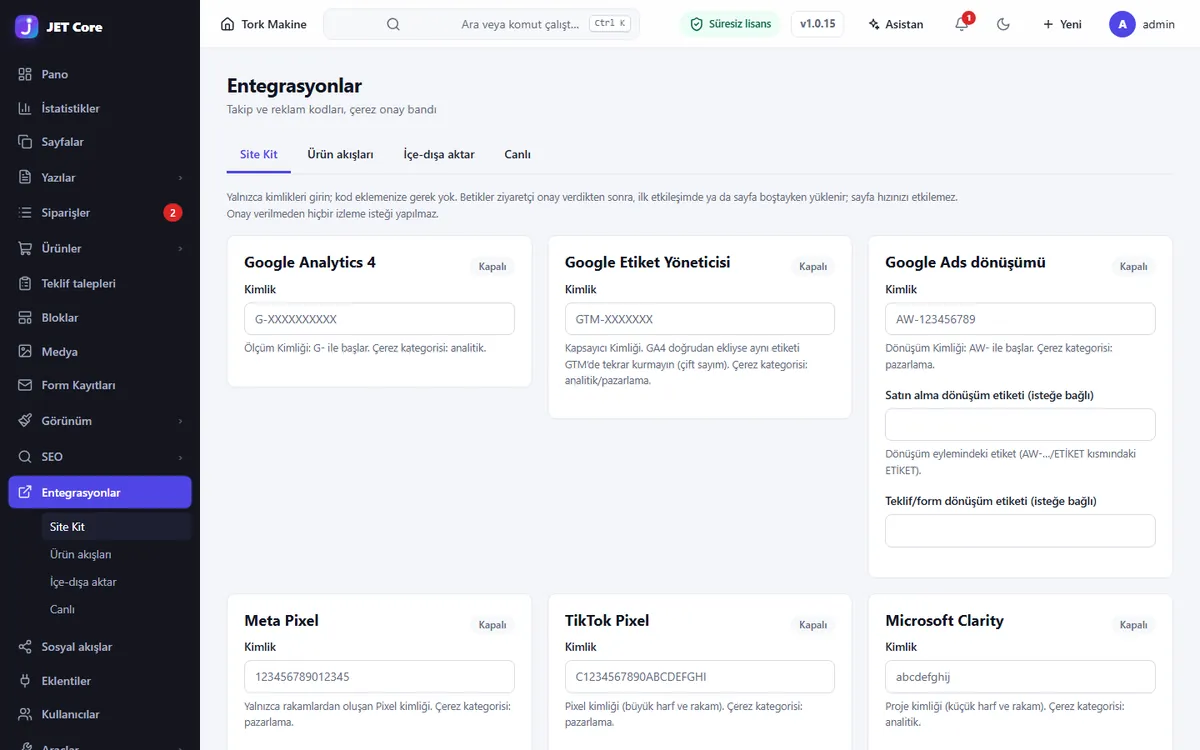Viewport: 1200px width, 750px height.
Task: Click the Google Ads Kimlik AW field
Action: pyautogui.click(x=1020, y=319)
